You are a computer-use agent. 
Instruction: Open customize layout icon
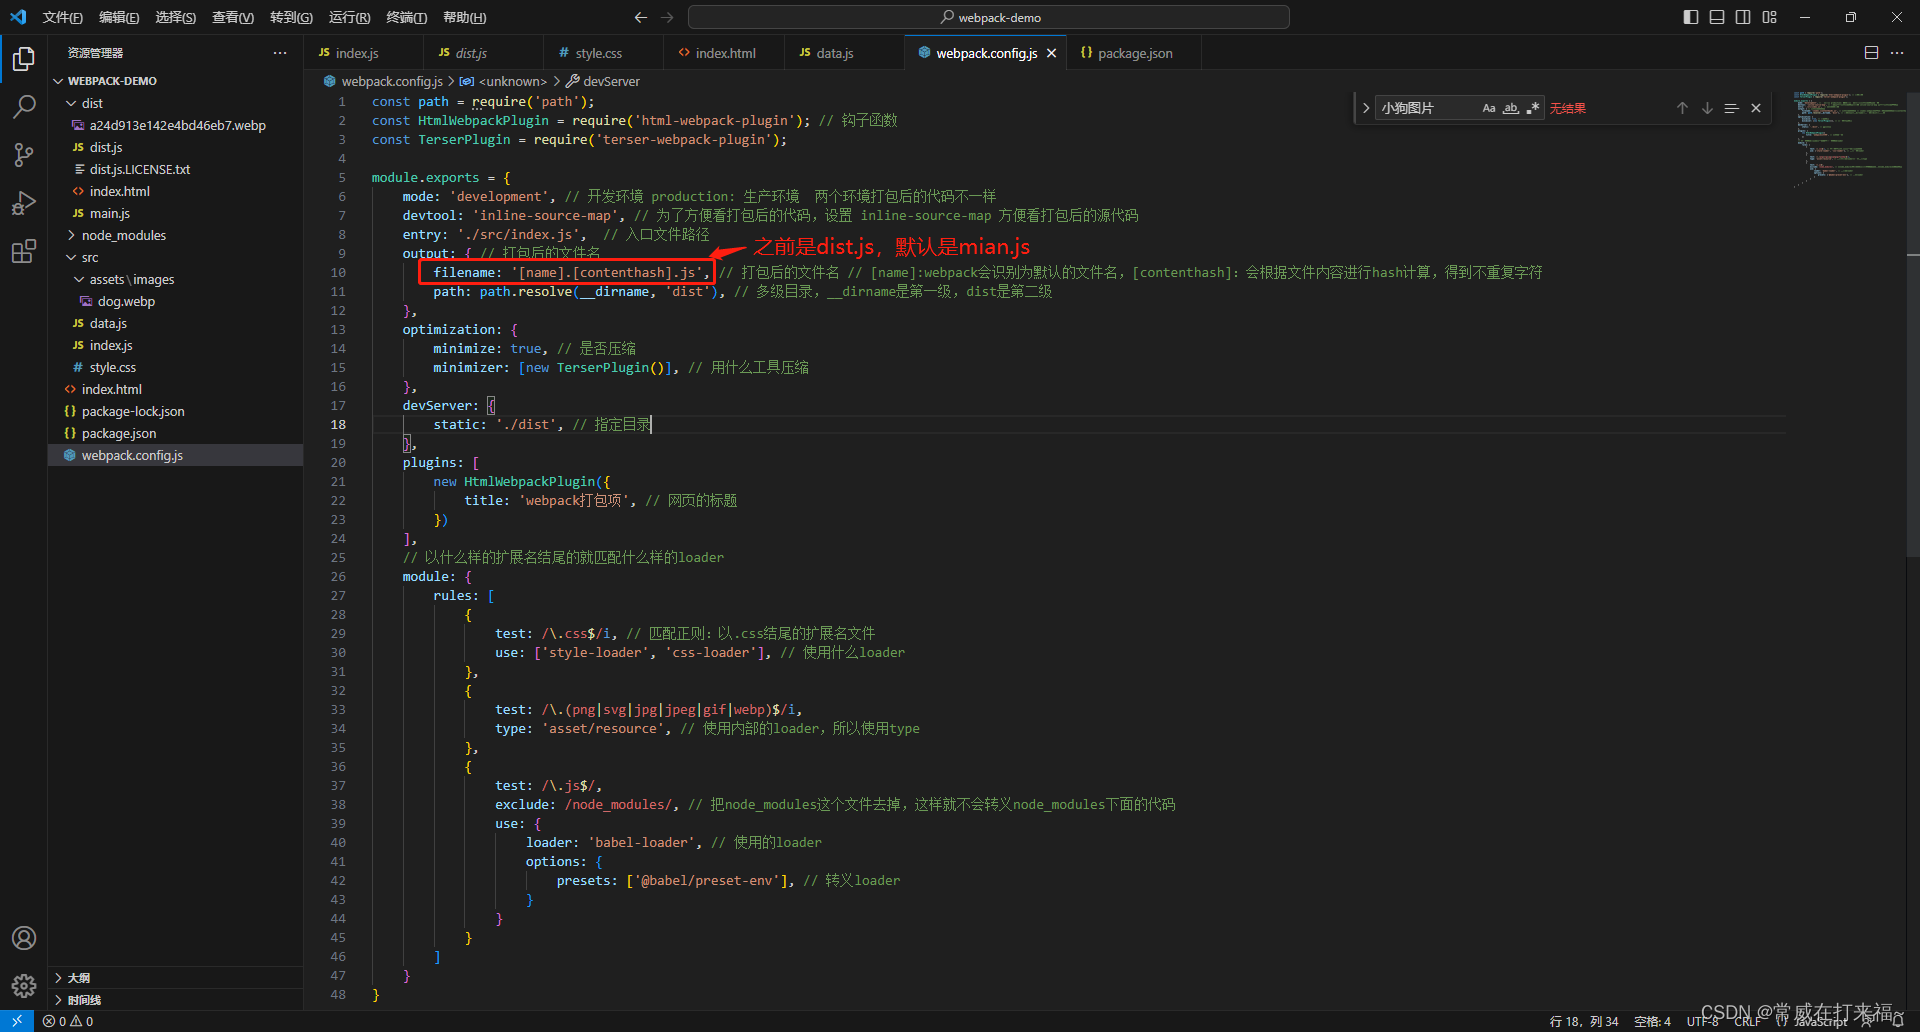[x=1770, y=17]
